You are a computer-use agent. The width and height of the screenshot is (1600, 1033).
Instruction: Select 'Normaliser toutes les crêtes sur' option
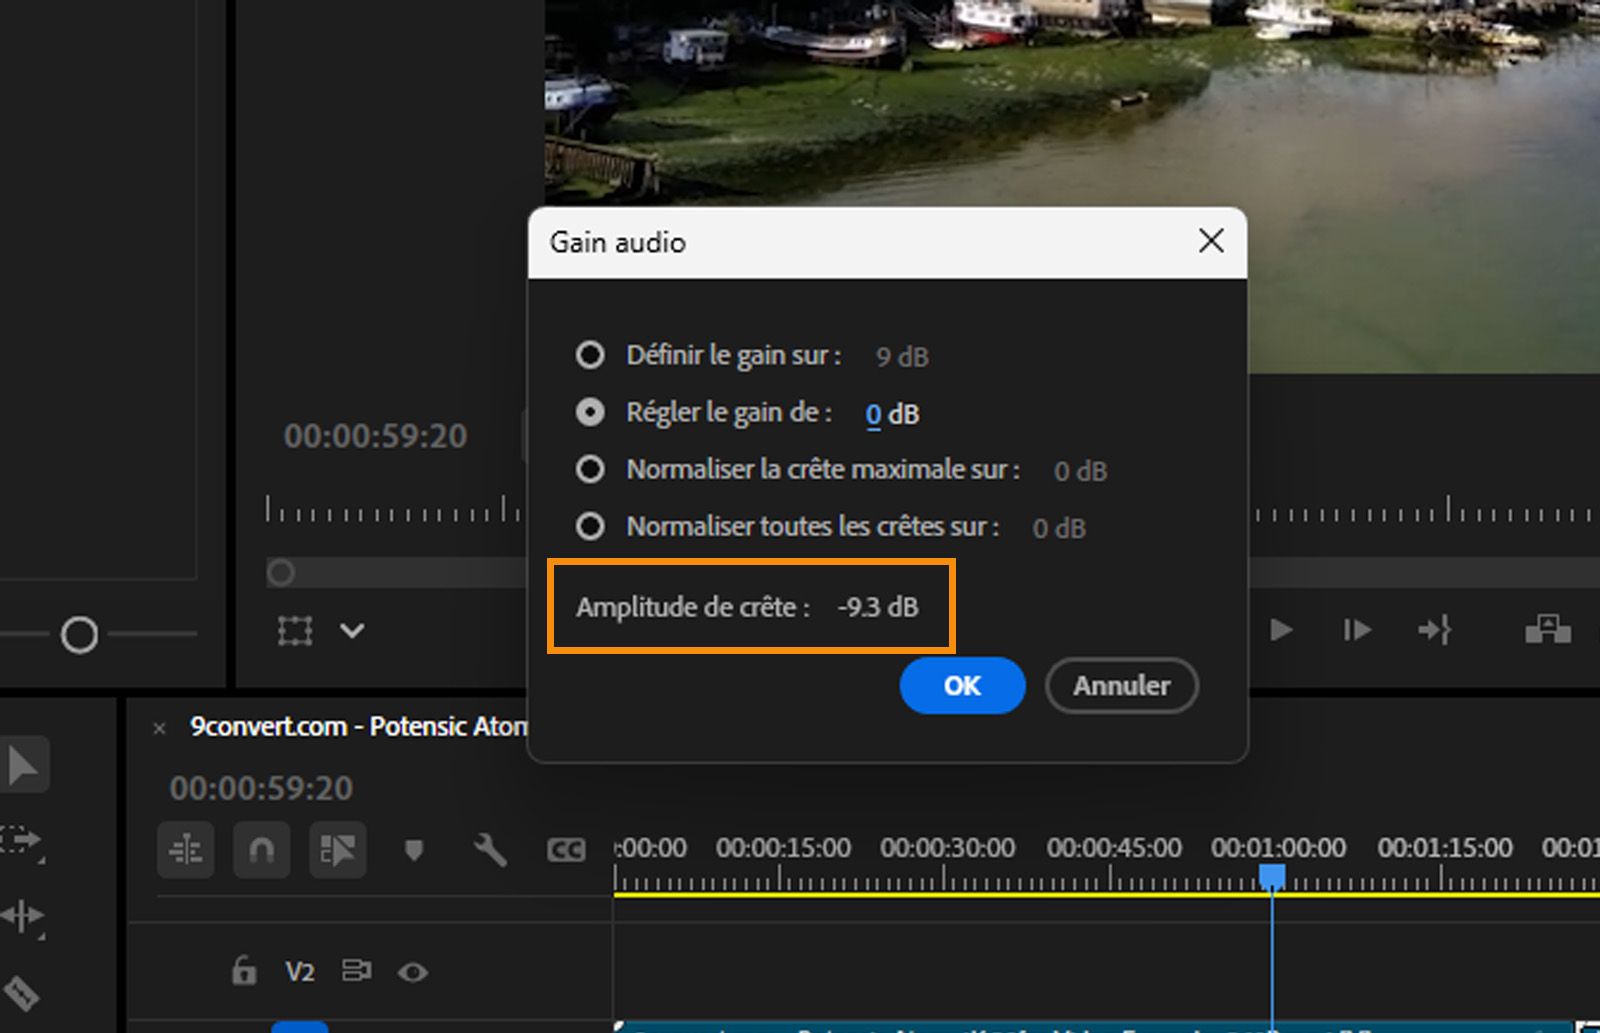(x=590, y=526)
